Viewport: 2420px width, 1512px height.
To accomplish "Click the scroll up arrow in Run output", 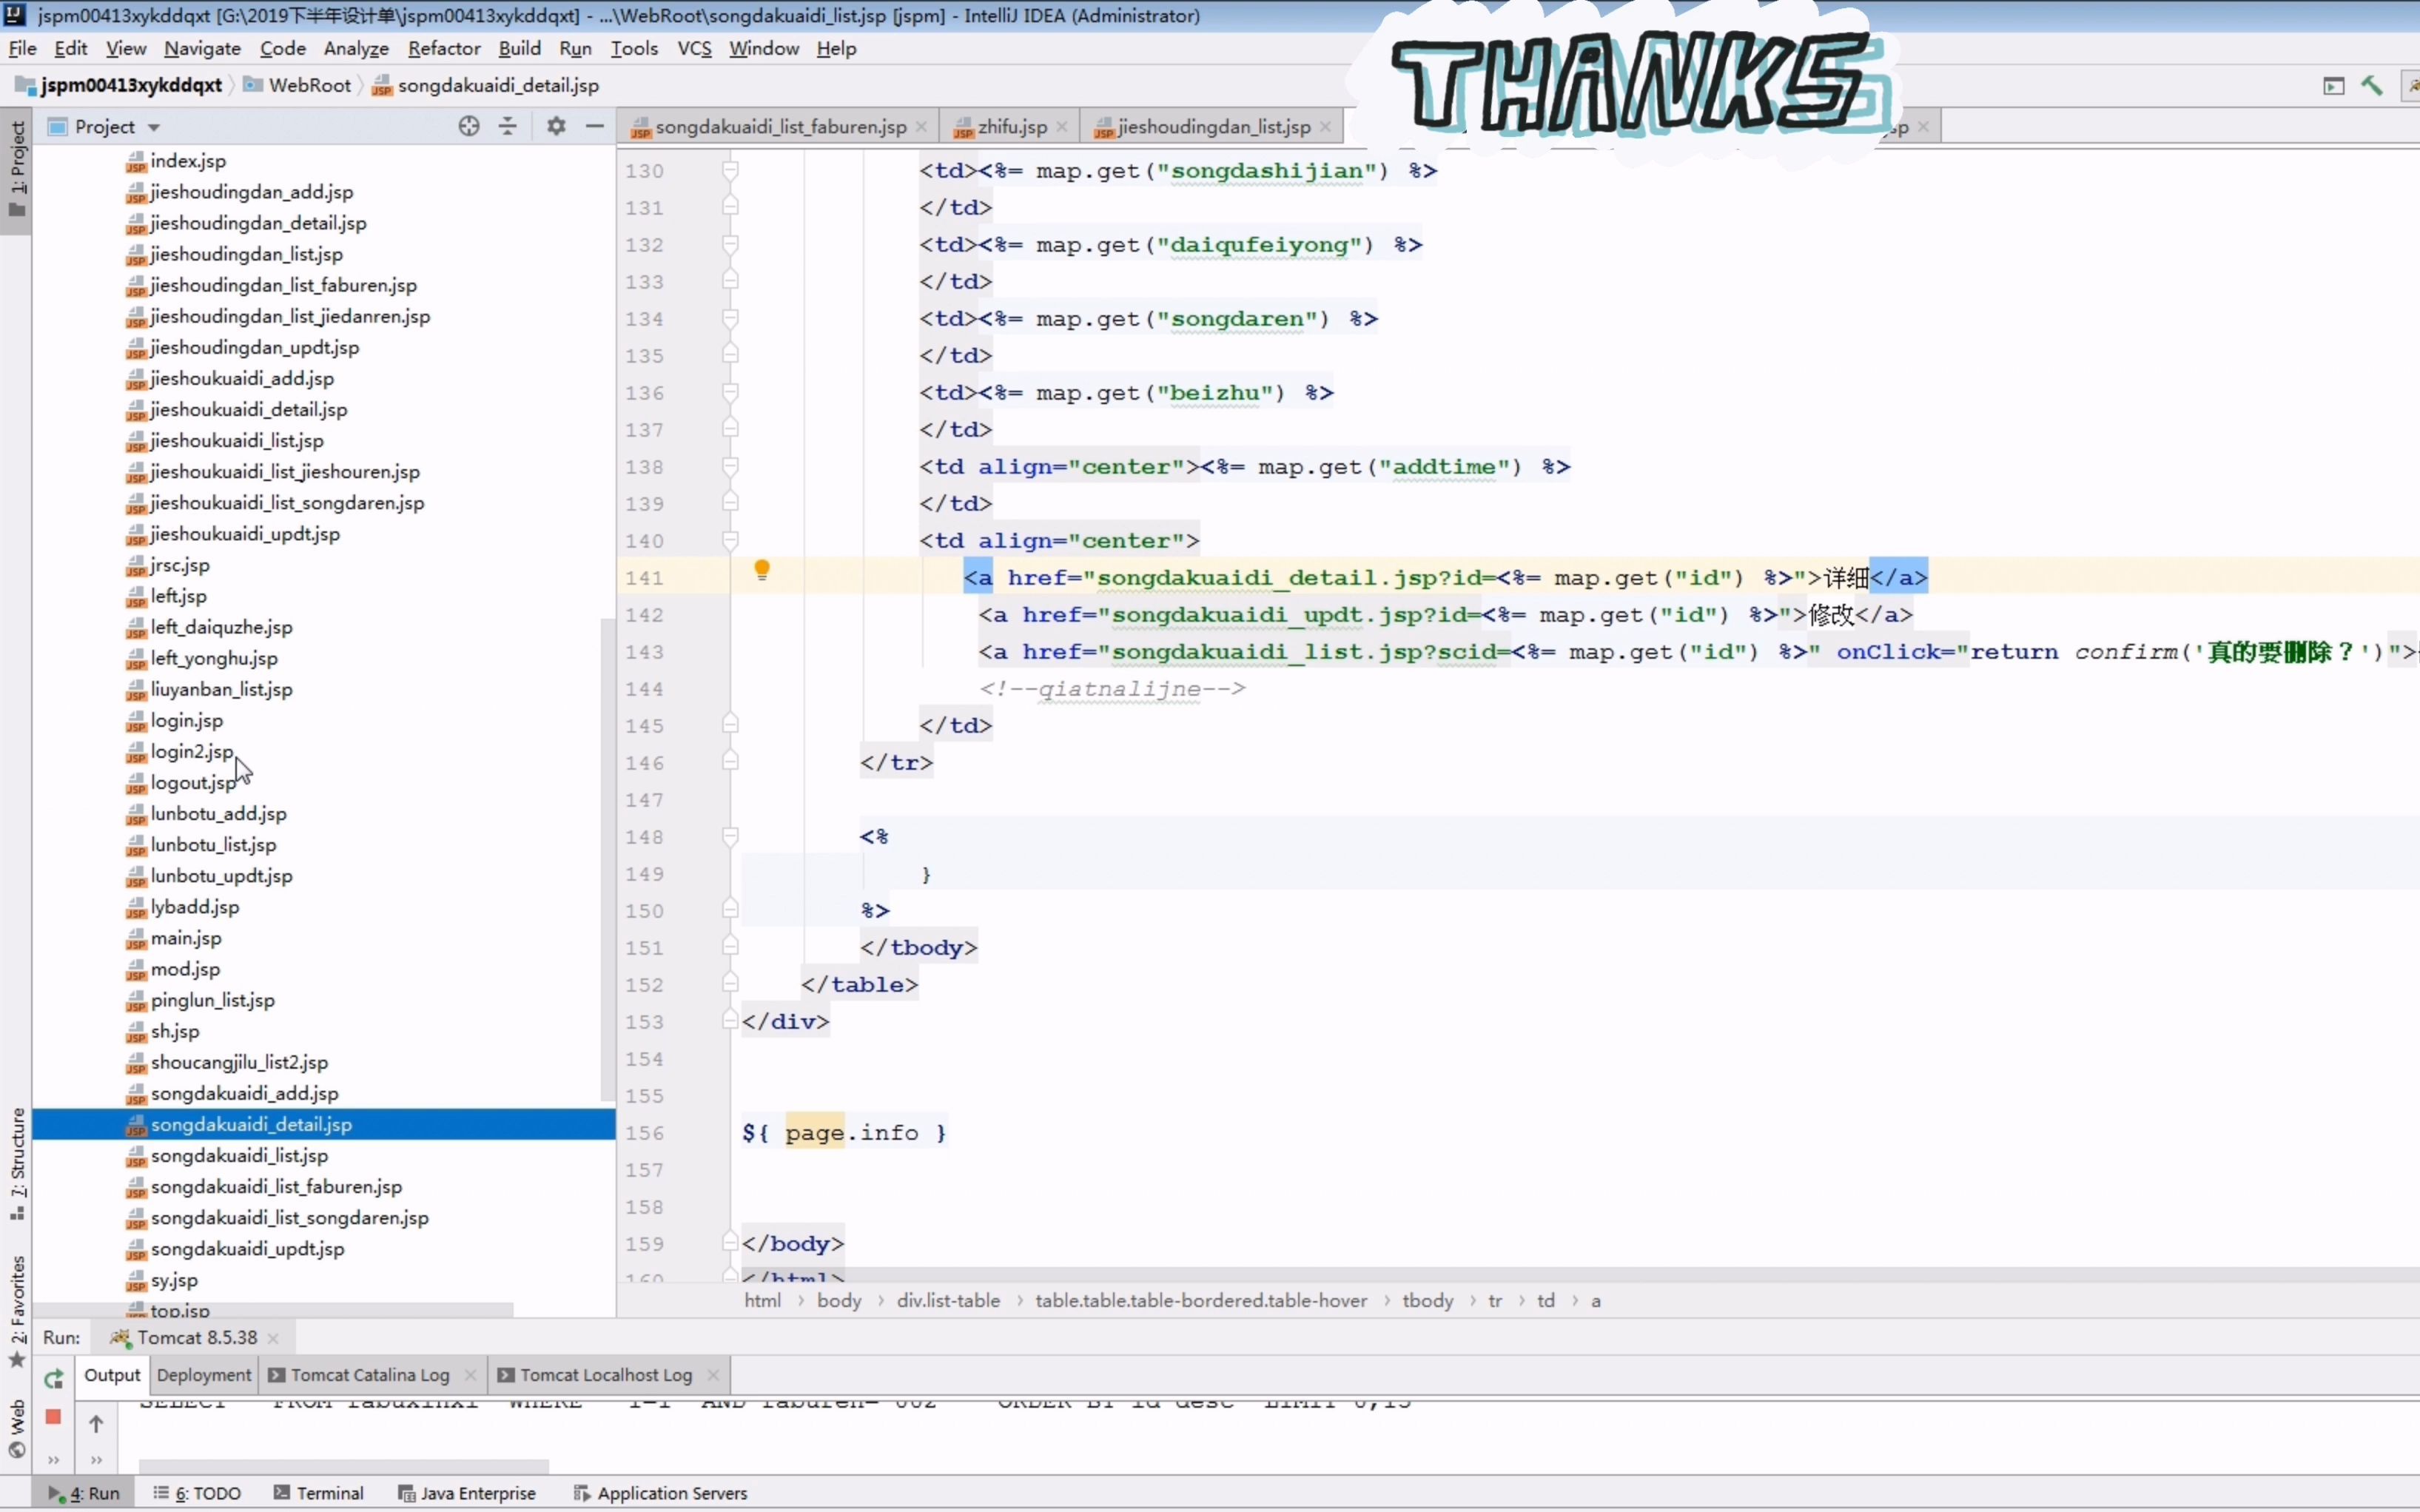I will [x=96, y=1423].
